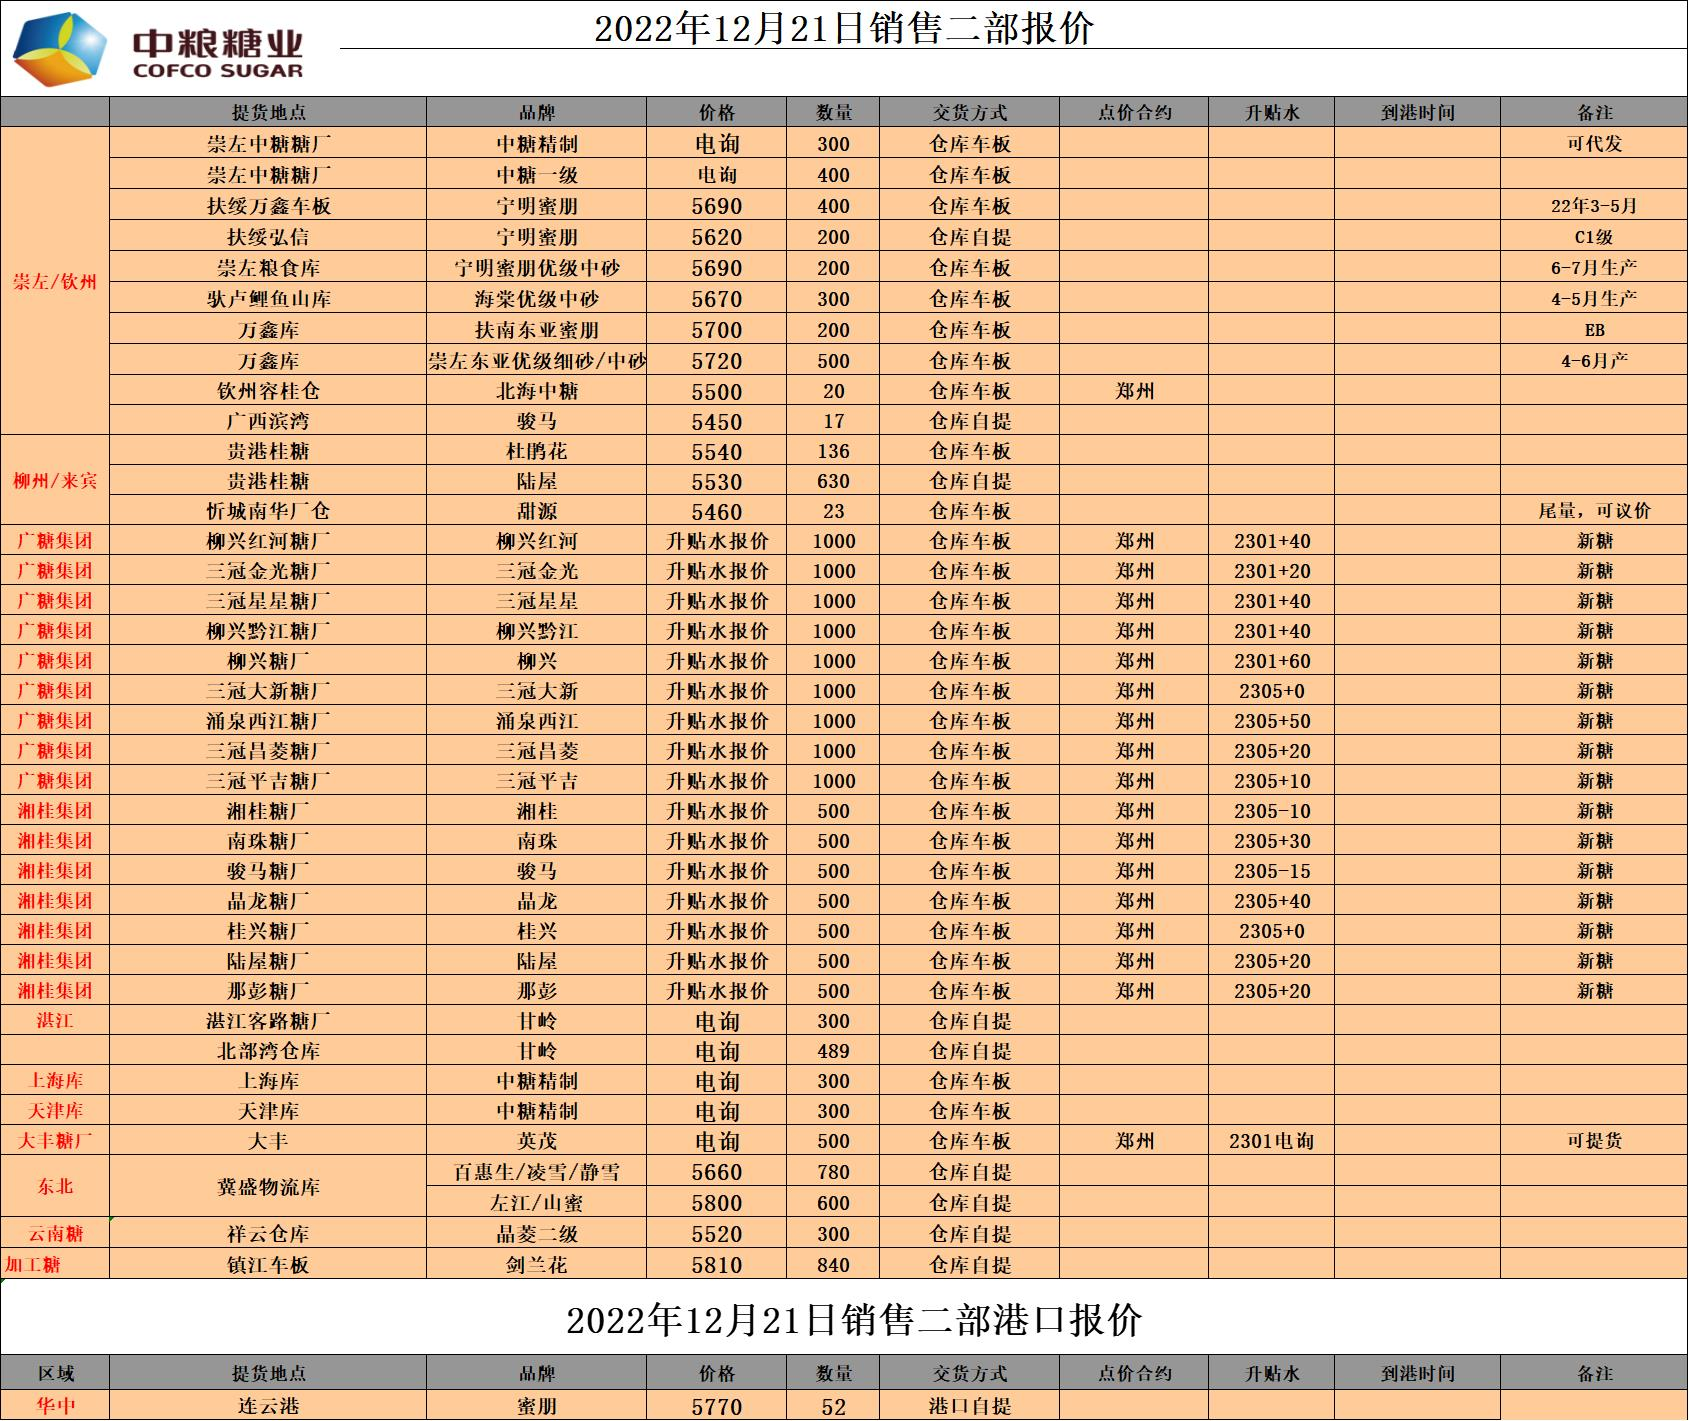Select the 剑兰花 brand cell
The width and height of the screenshot is (1689, 1421).
pos(536,1265)
